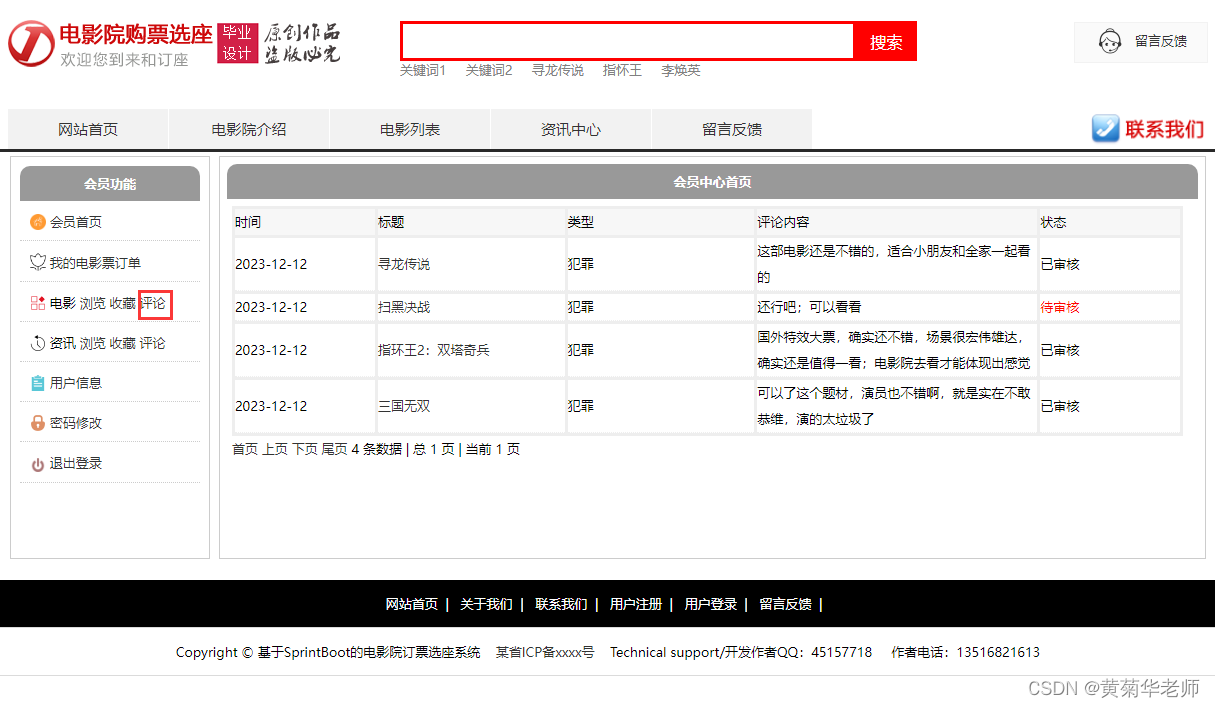
Task: Click 首页 in the pagination
Action: [x=245, y=449]
